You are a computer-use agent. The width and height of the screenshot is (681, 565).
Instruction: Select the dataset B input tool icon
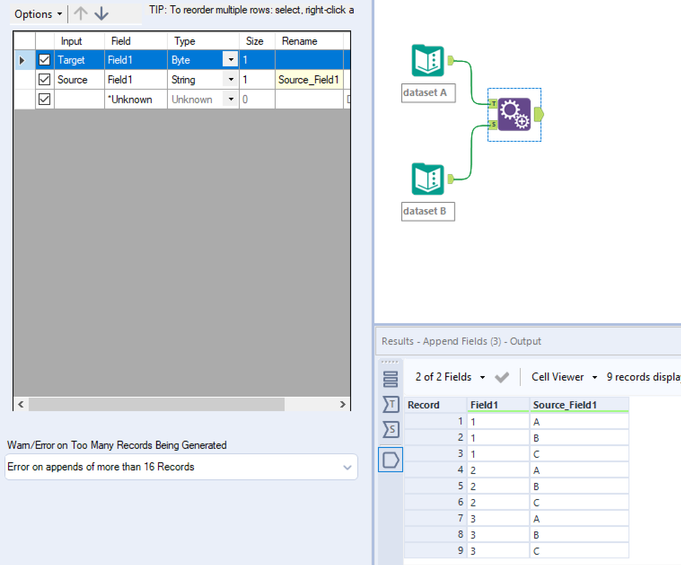pyautogui.click(x=428, y=179)
